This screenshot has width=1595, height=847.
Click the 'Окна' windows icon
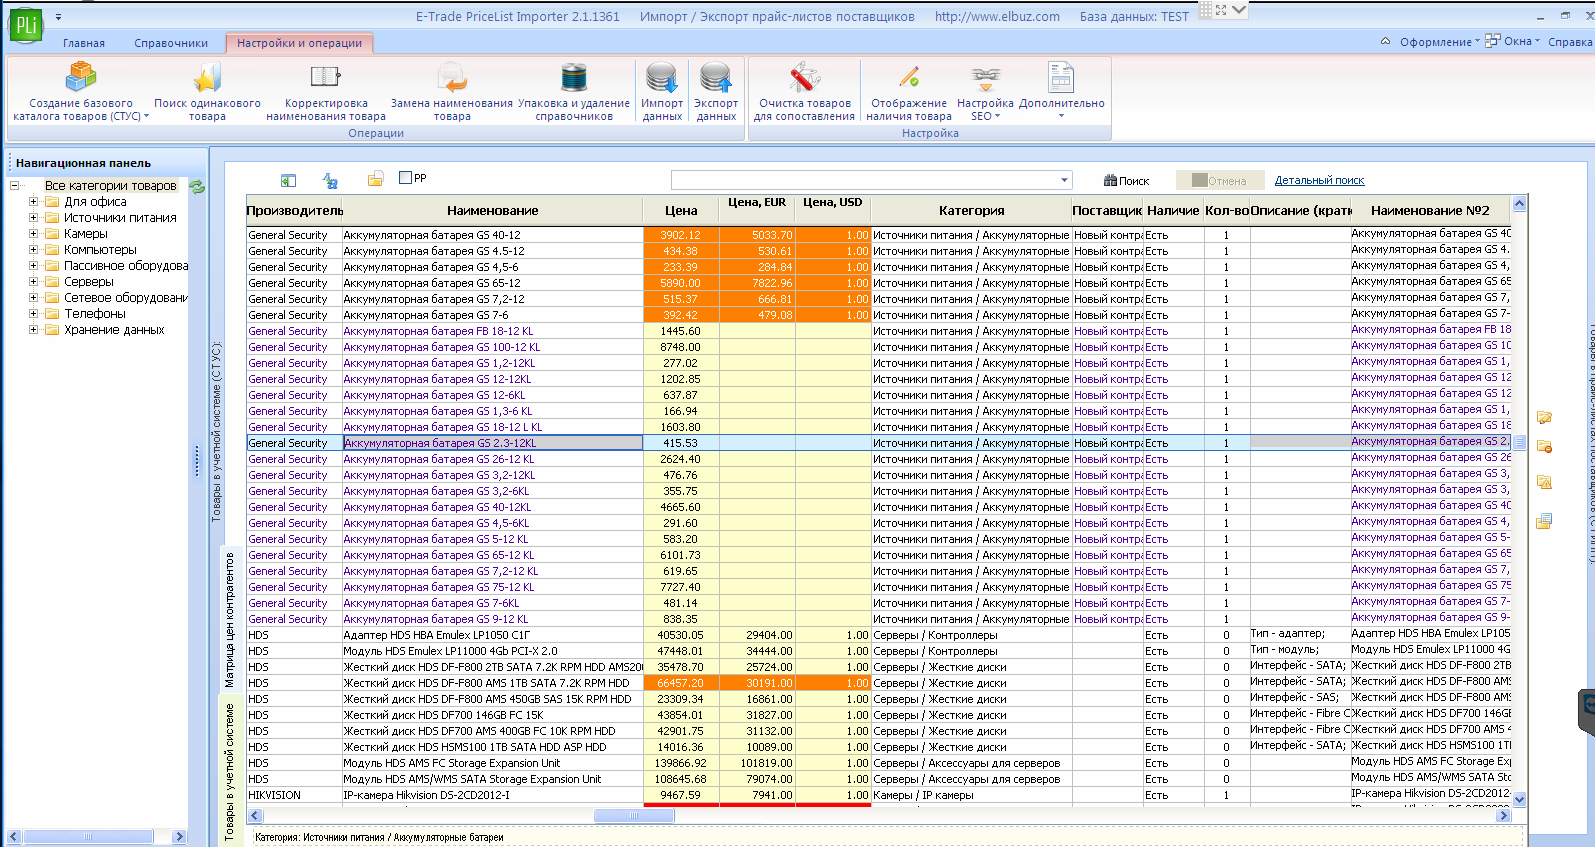point(1492,41)
